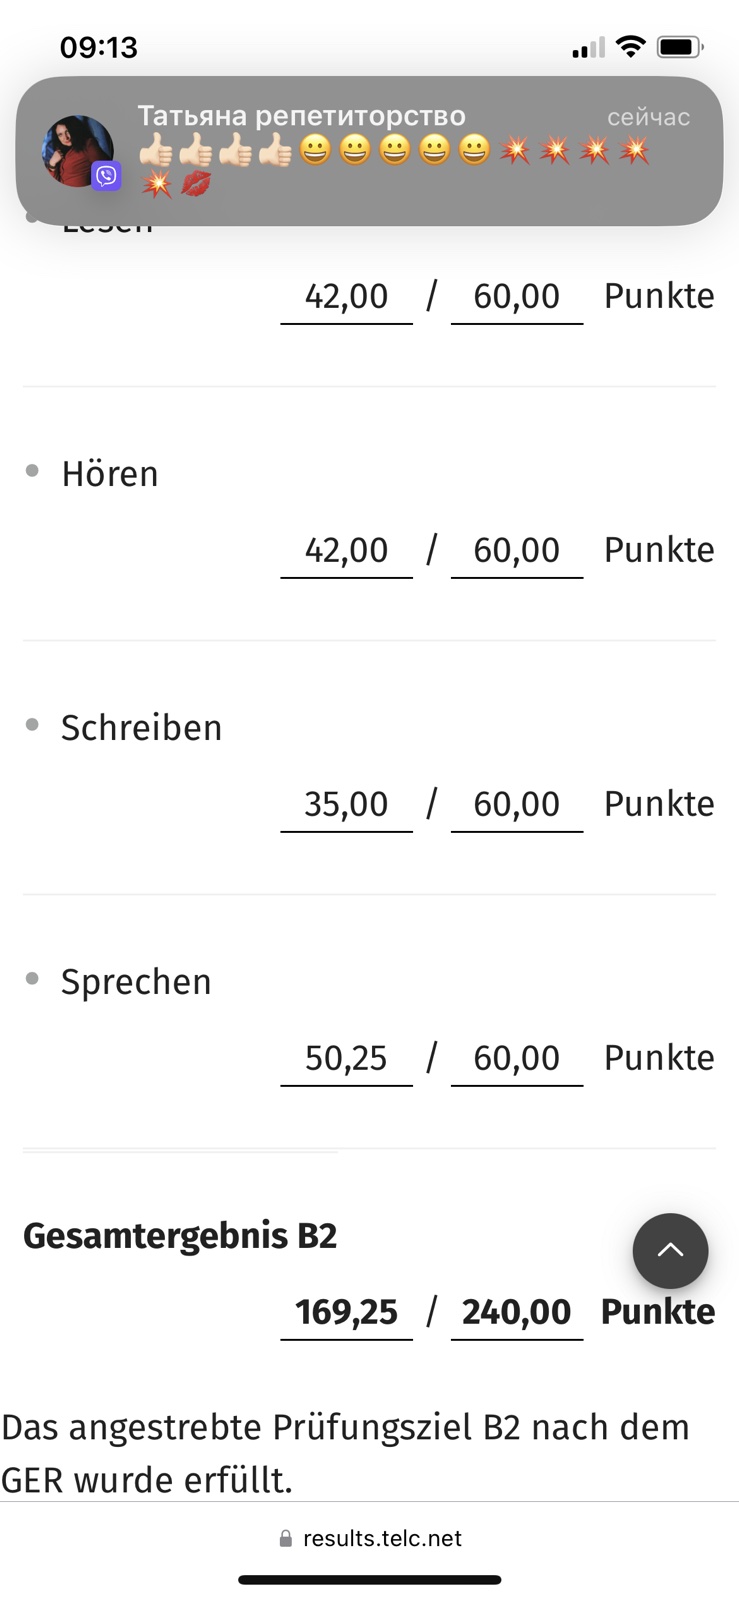Select the Schreiben section label
The width and height of the screenshot is (739, 1600).
[x=141, y=728]
